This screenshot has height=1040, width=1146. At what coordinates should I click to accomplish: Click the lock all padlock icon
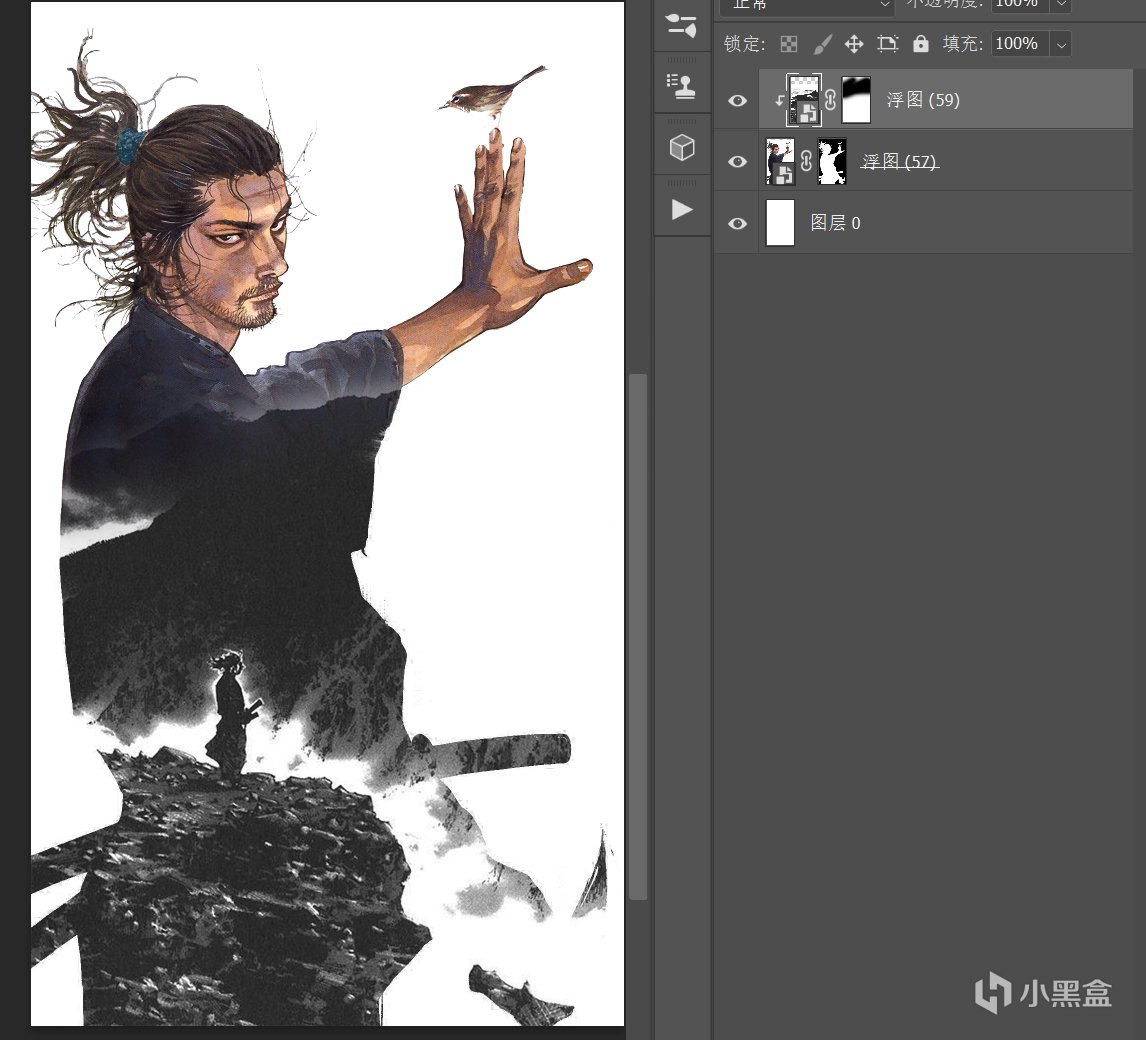click(x=921, y=44)
